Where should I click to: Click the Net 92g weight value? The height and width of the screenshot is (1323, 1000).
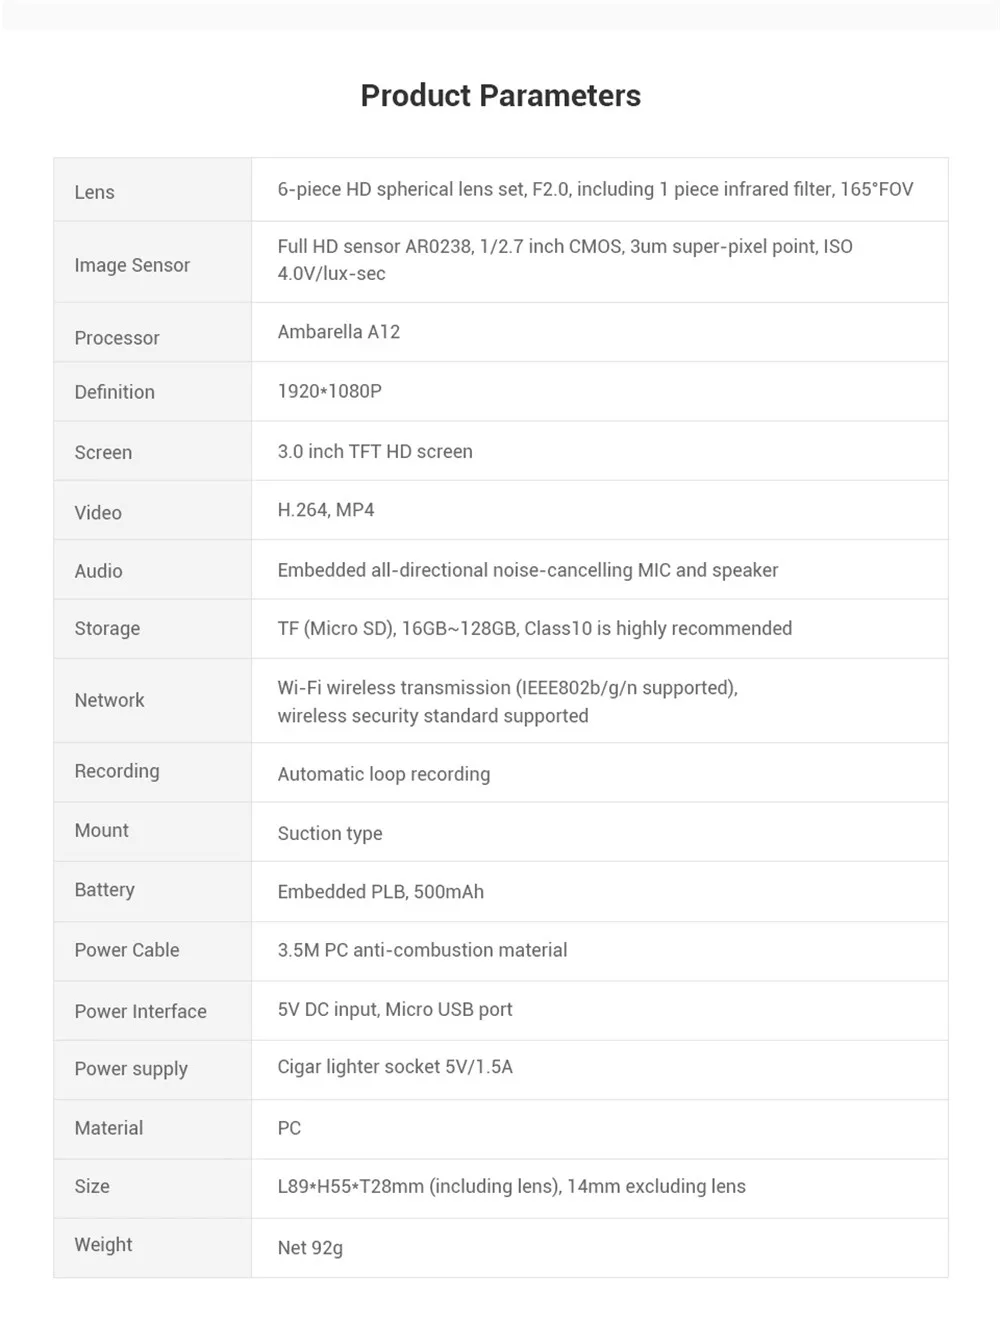pos(309,1247)
